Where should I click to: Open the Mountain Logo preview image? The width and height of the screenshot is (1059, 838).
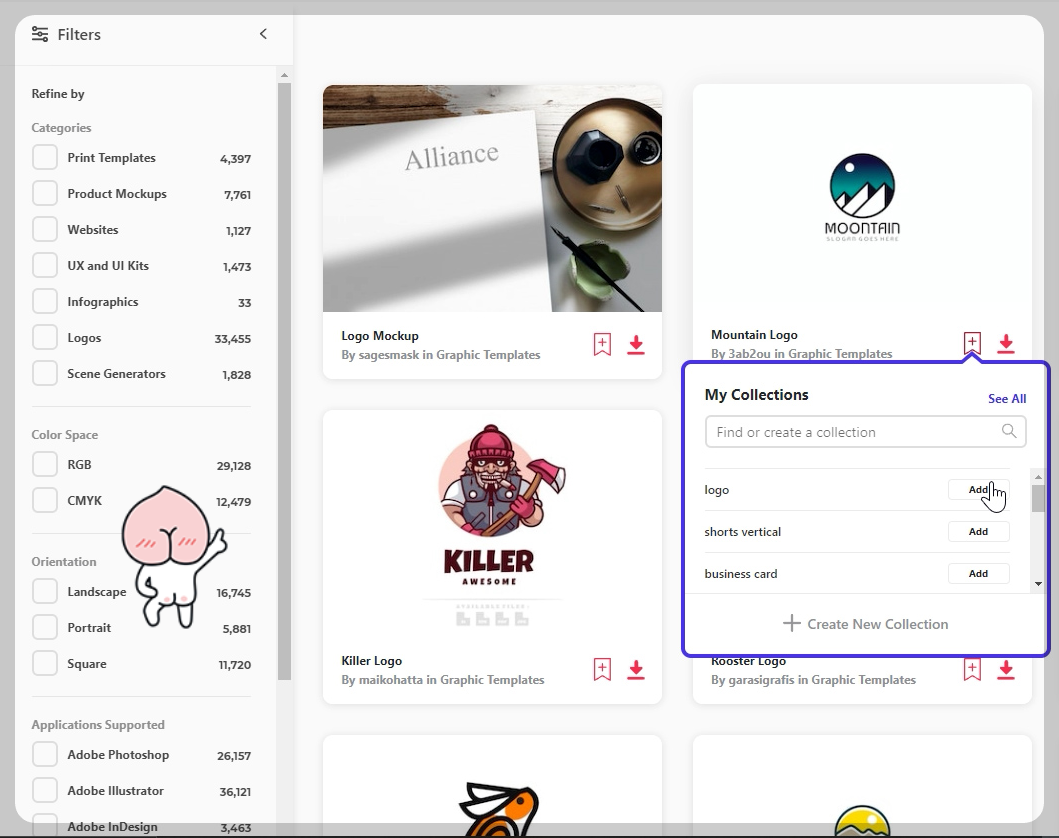tap(862, 199)
